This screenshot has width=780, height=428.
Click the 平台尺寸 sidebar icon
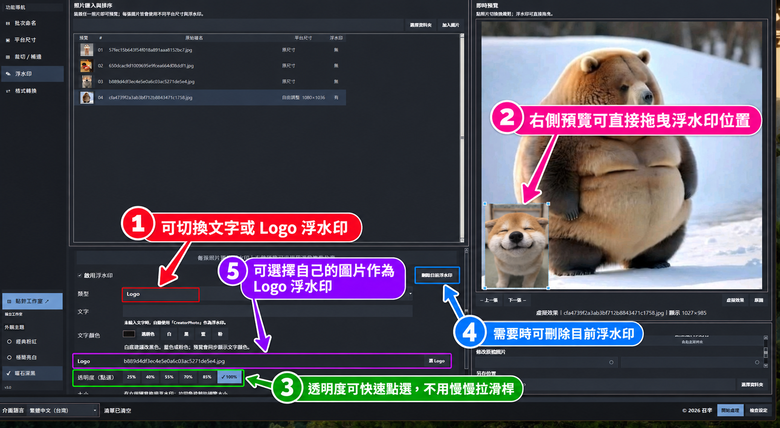tap(8, 40)
